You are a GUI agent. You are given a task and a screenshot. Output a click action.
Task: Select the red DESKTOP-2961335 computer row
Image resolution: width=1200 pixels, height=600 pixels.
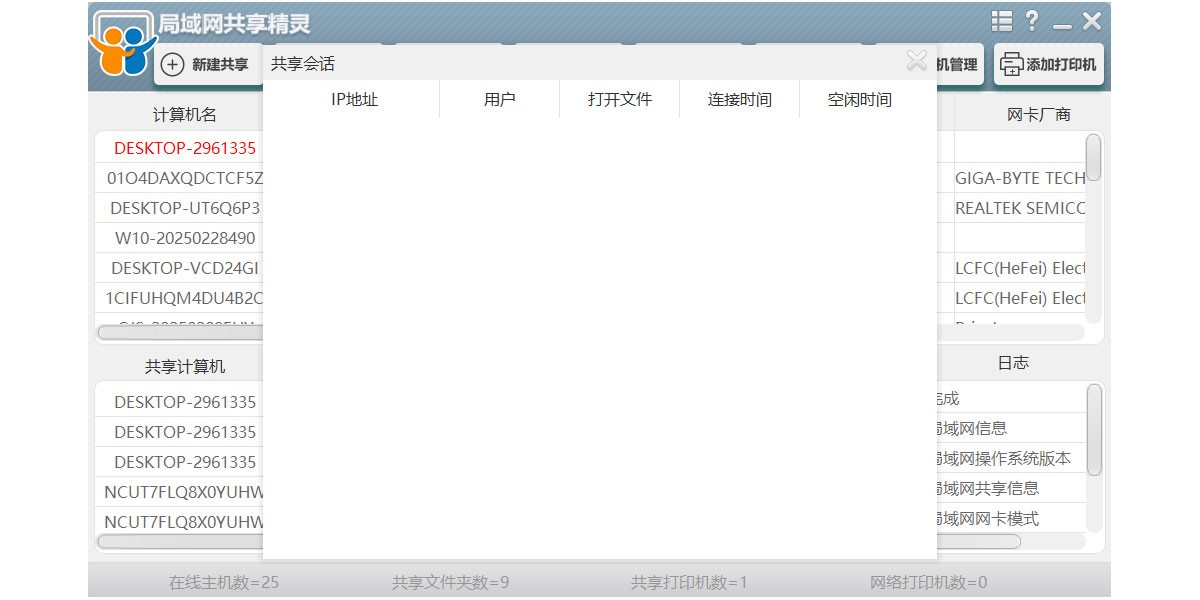point(185,148)
